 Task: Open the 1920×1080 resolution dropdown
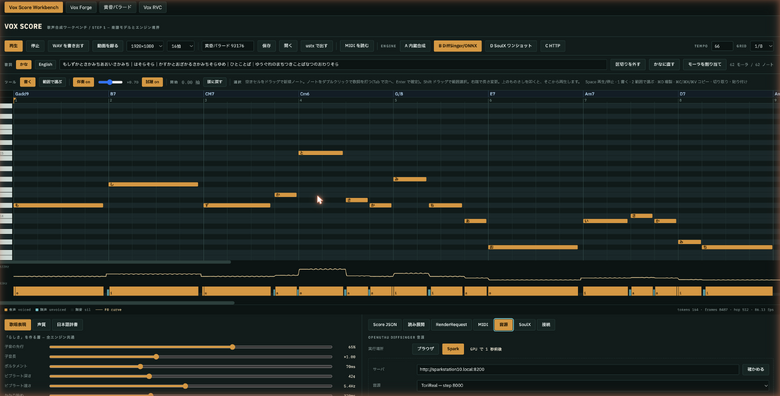[145, 46]
